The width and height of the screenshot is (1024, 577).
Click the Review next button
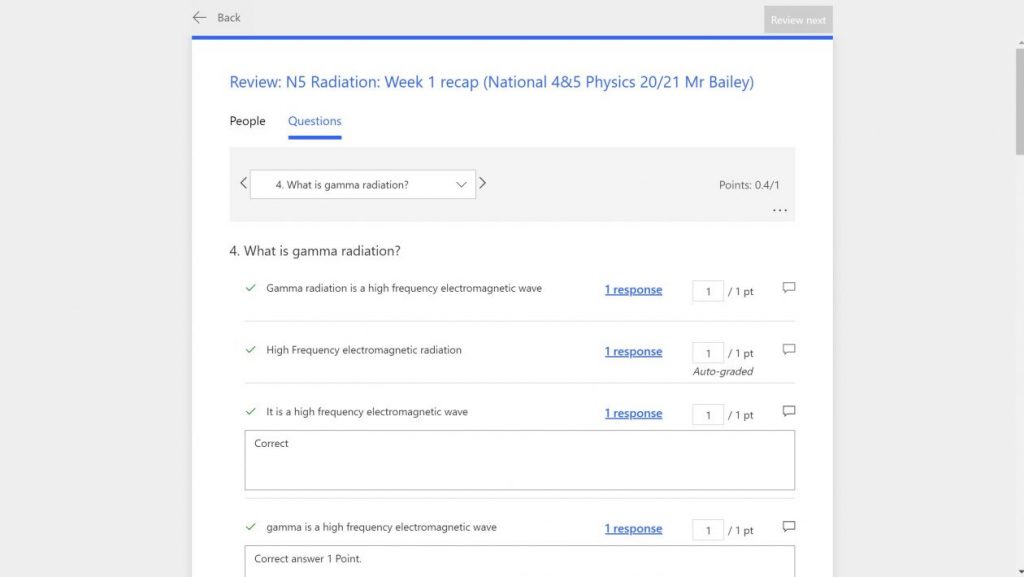click(x=797, y=18)
